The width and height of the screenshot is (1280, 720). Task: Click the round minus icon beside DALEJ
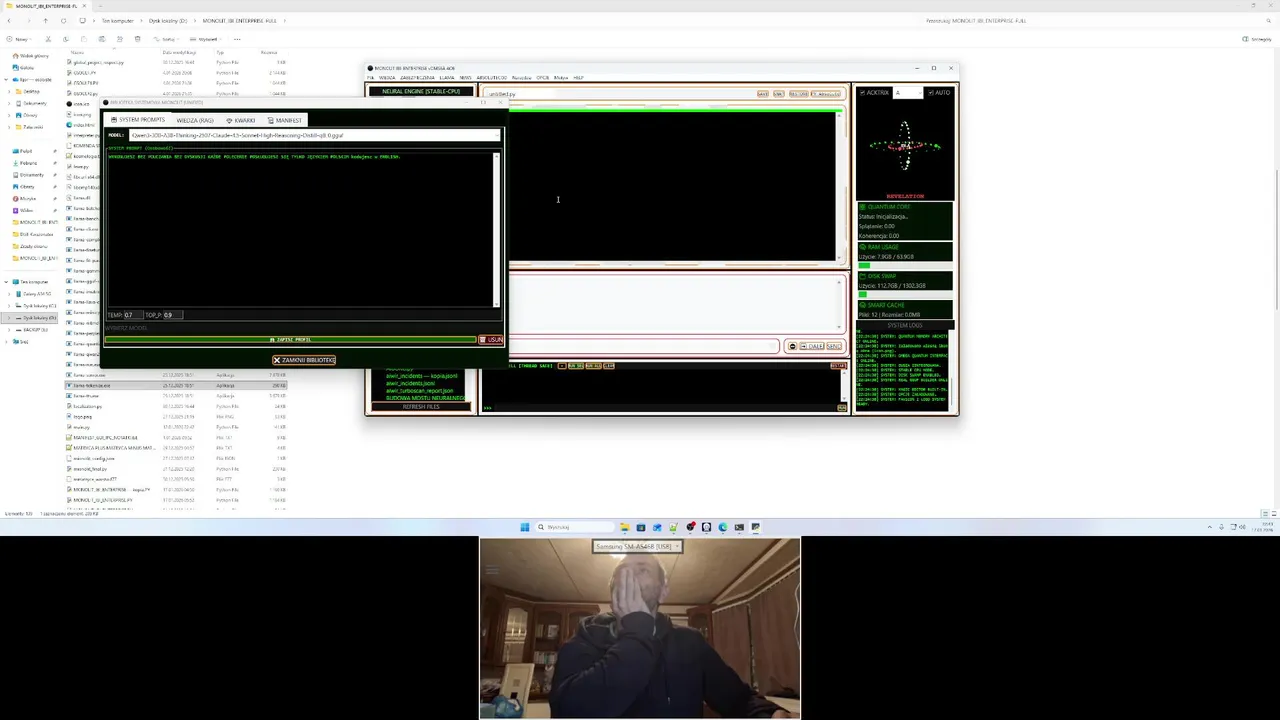click(x=792, y=346)
